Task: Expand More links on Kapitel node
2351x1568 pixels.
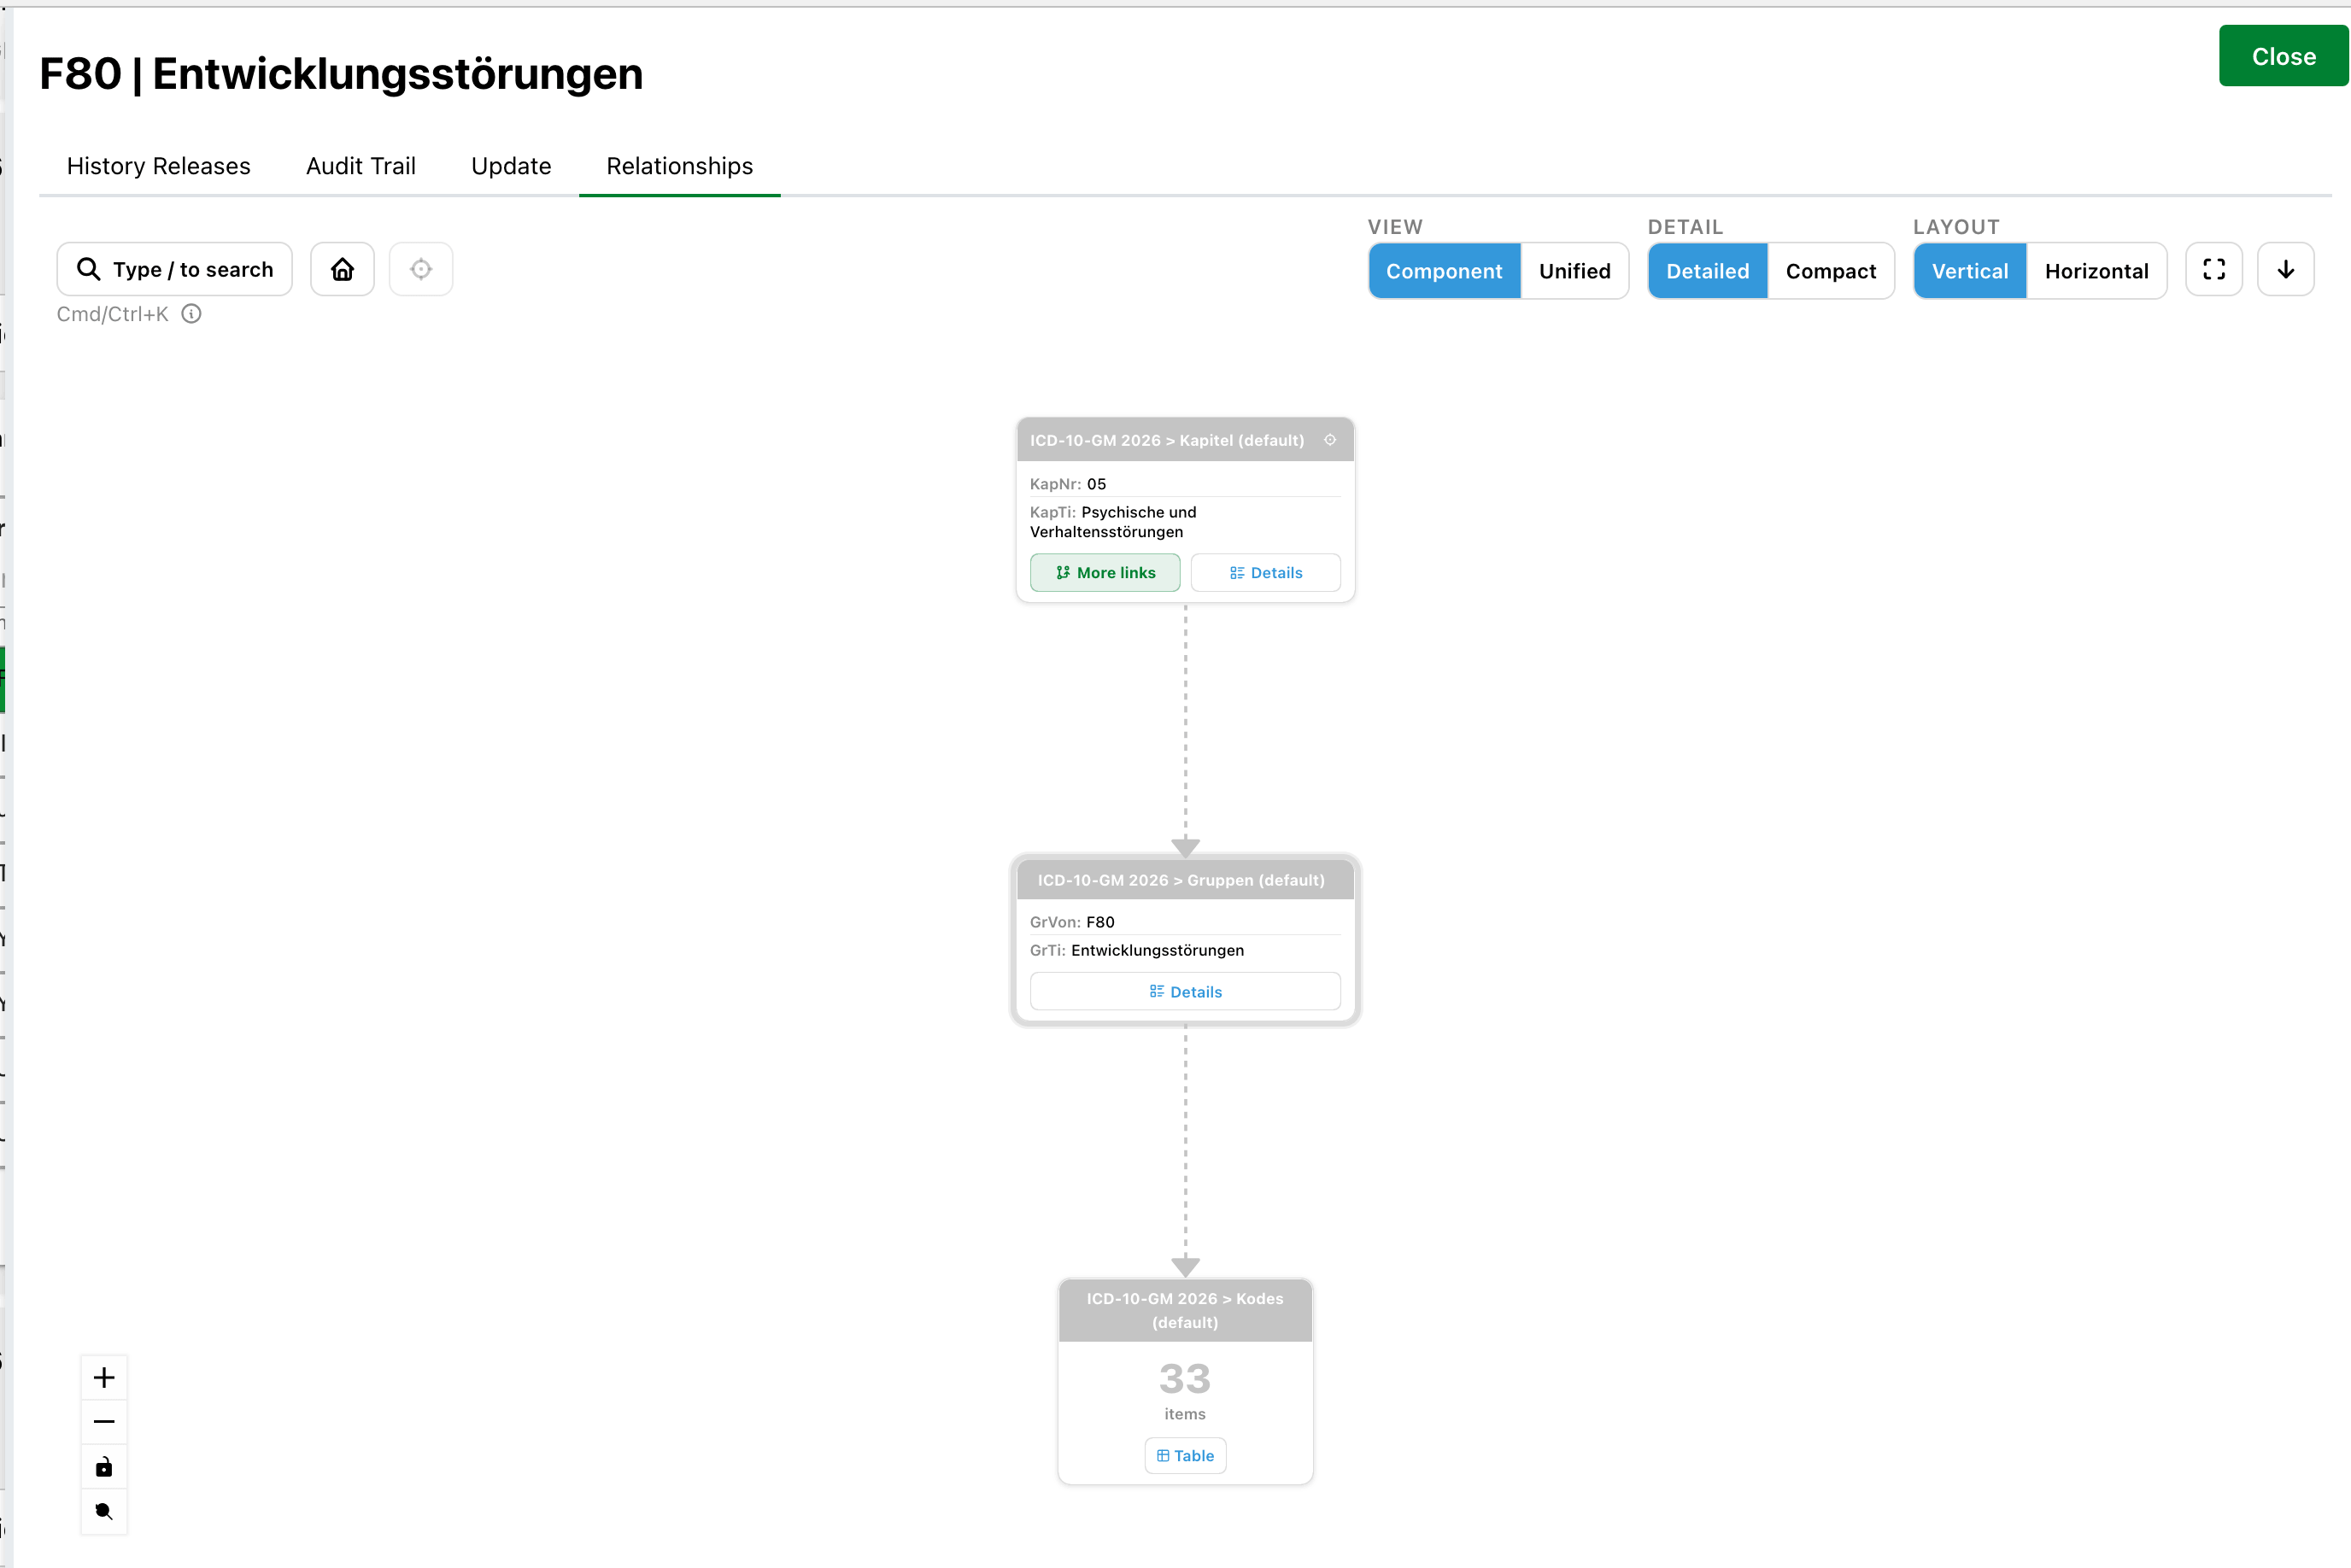Action: [x=1105, y=573]
